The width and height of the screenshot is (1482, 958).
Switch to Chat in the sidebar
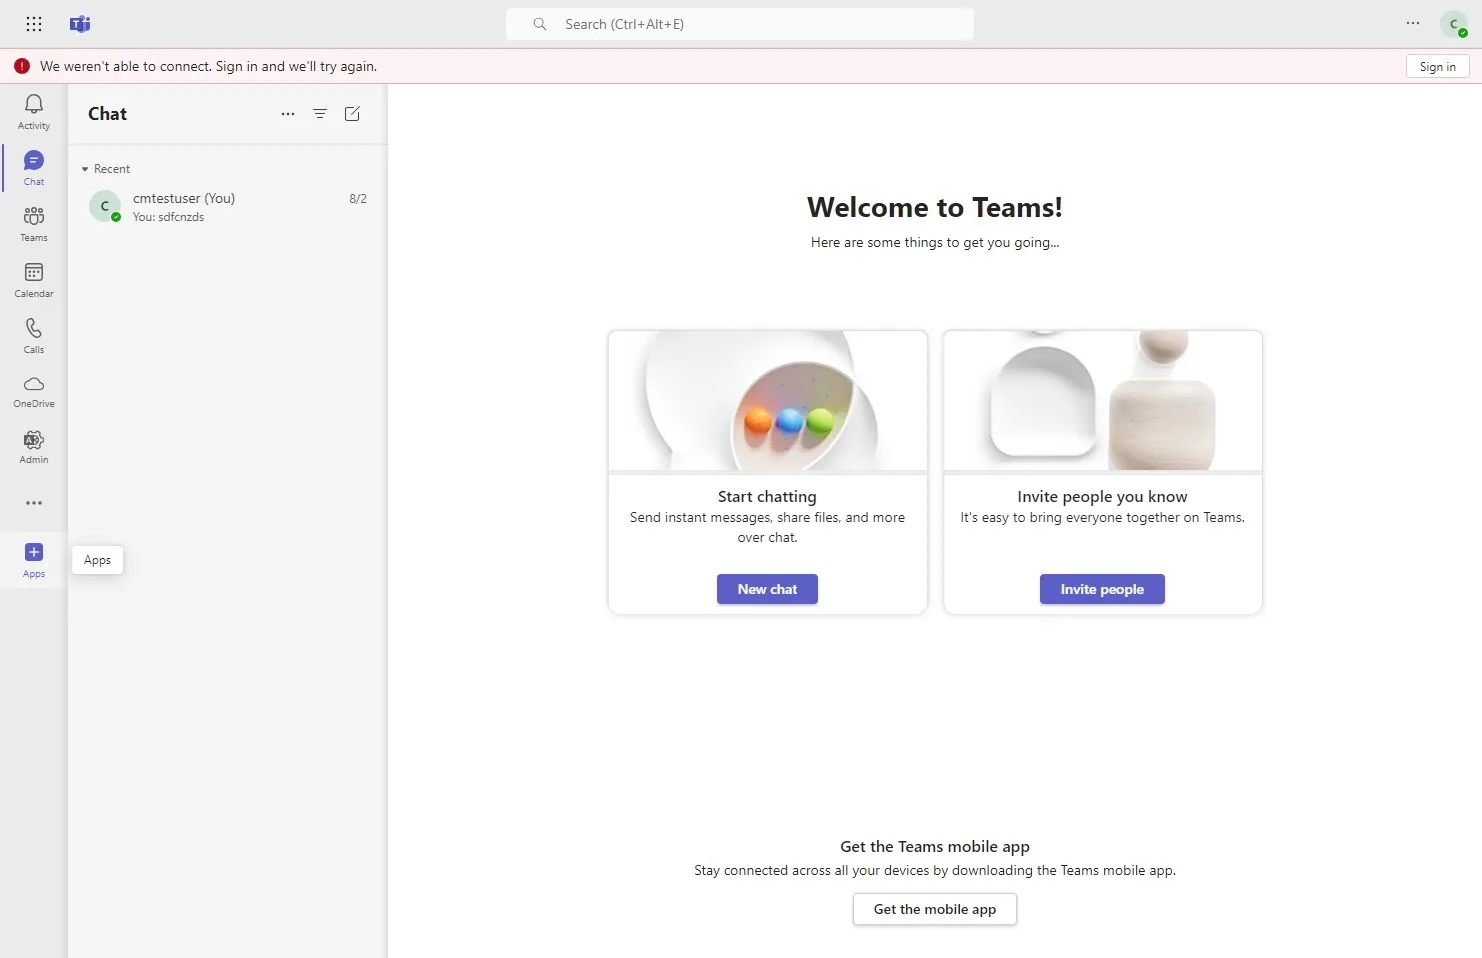tap(34, 168)
